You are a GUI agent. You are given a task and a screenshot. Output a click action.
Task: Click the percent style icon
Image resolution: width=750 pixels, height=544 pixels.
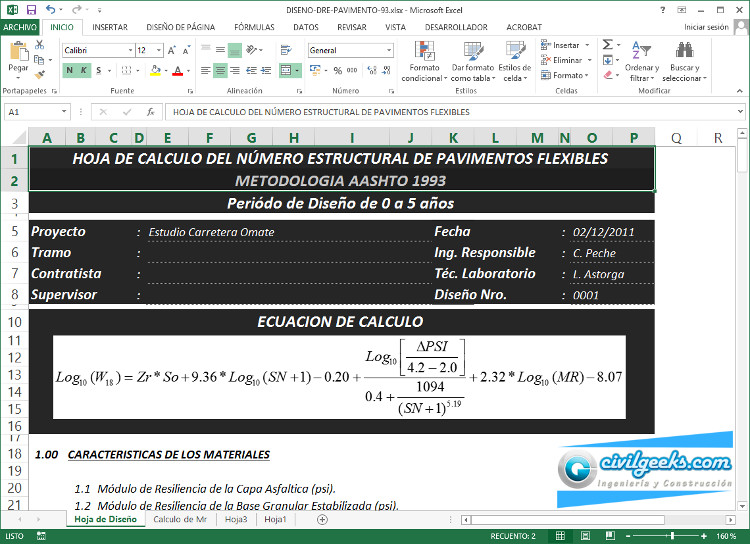337,70
